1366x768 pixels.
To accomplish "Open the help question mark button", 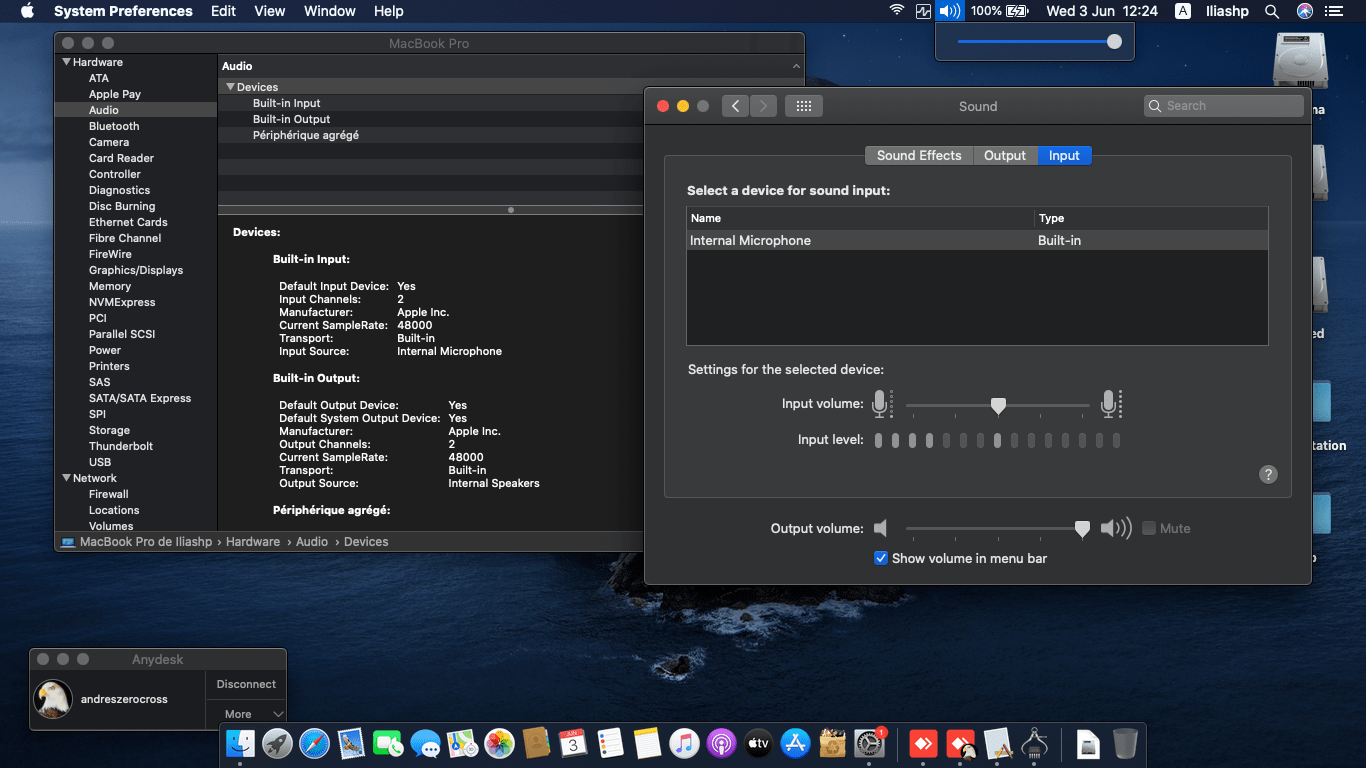I will click(x=1268, y=475).
